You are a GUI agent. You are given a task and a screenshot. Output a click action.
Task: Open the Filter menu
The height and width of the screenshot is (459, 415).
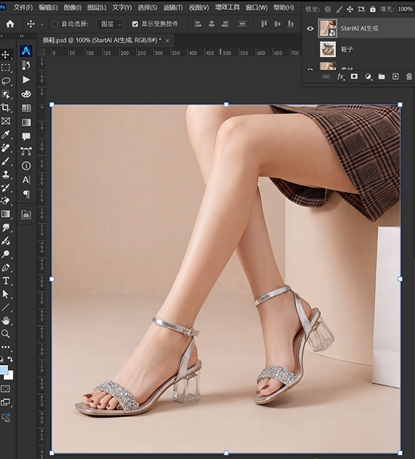pyautogui.click(x=173, y=7)
